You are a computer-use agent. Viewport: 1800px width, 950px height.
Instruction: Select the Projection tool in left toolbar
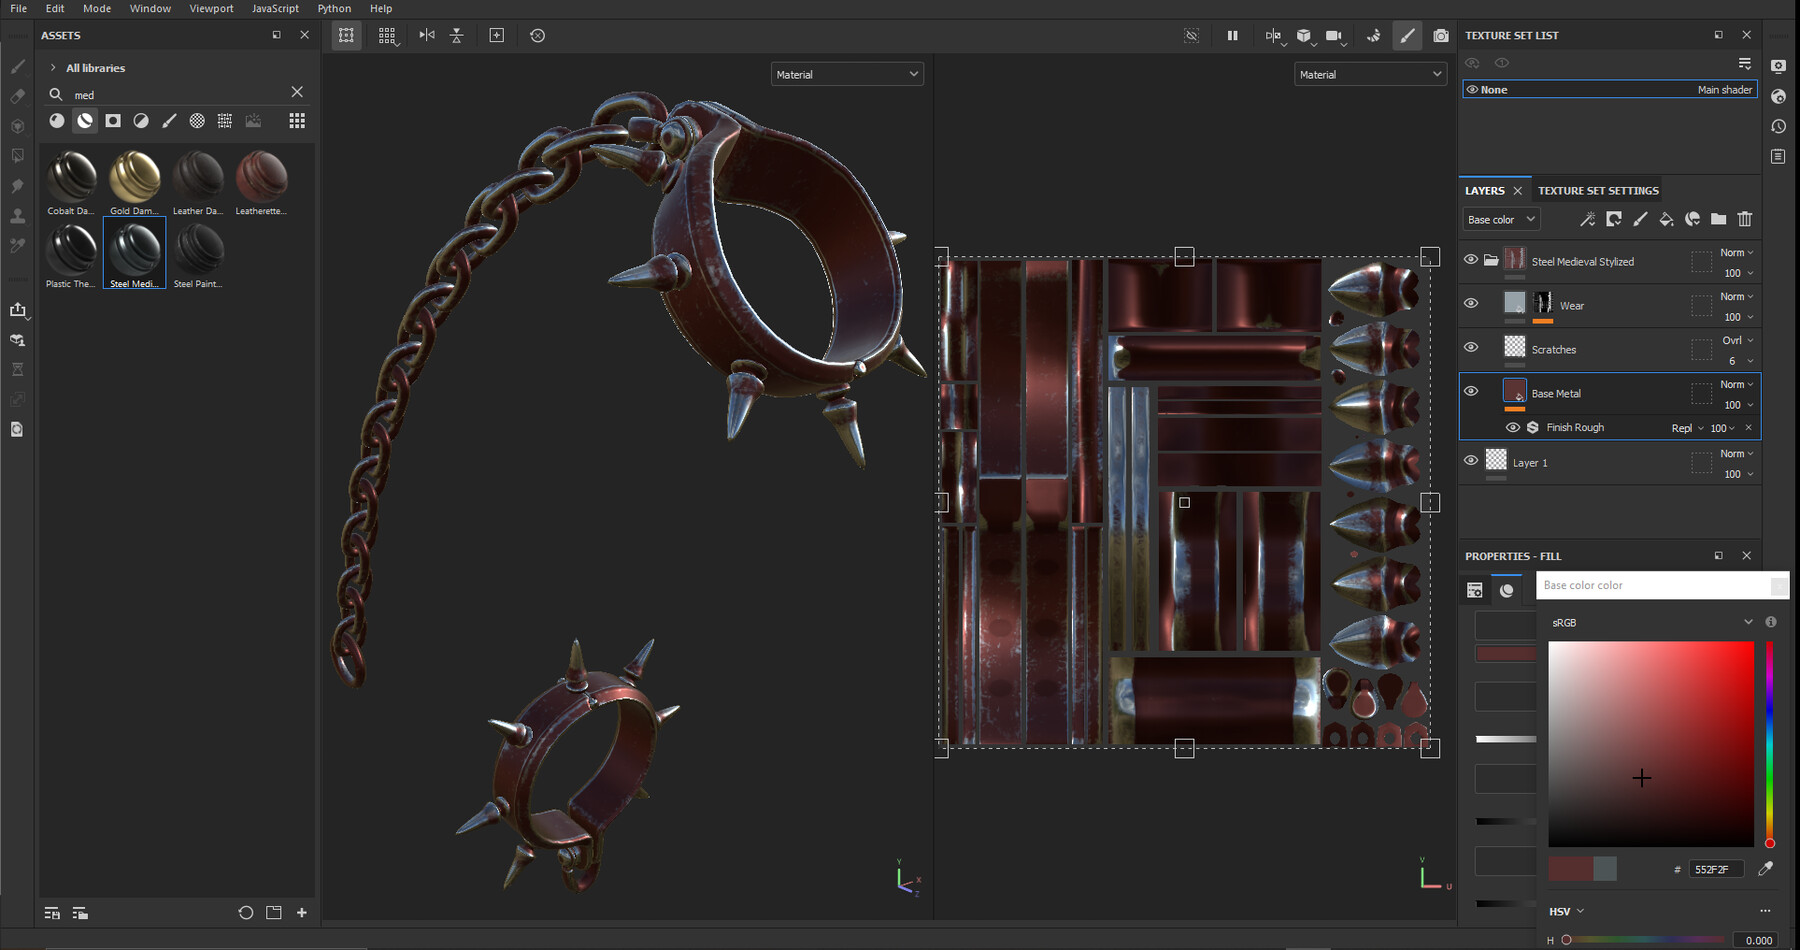pyautogui.click(x=18, y=126)
